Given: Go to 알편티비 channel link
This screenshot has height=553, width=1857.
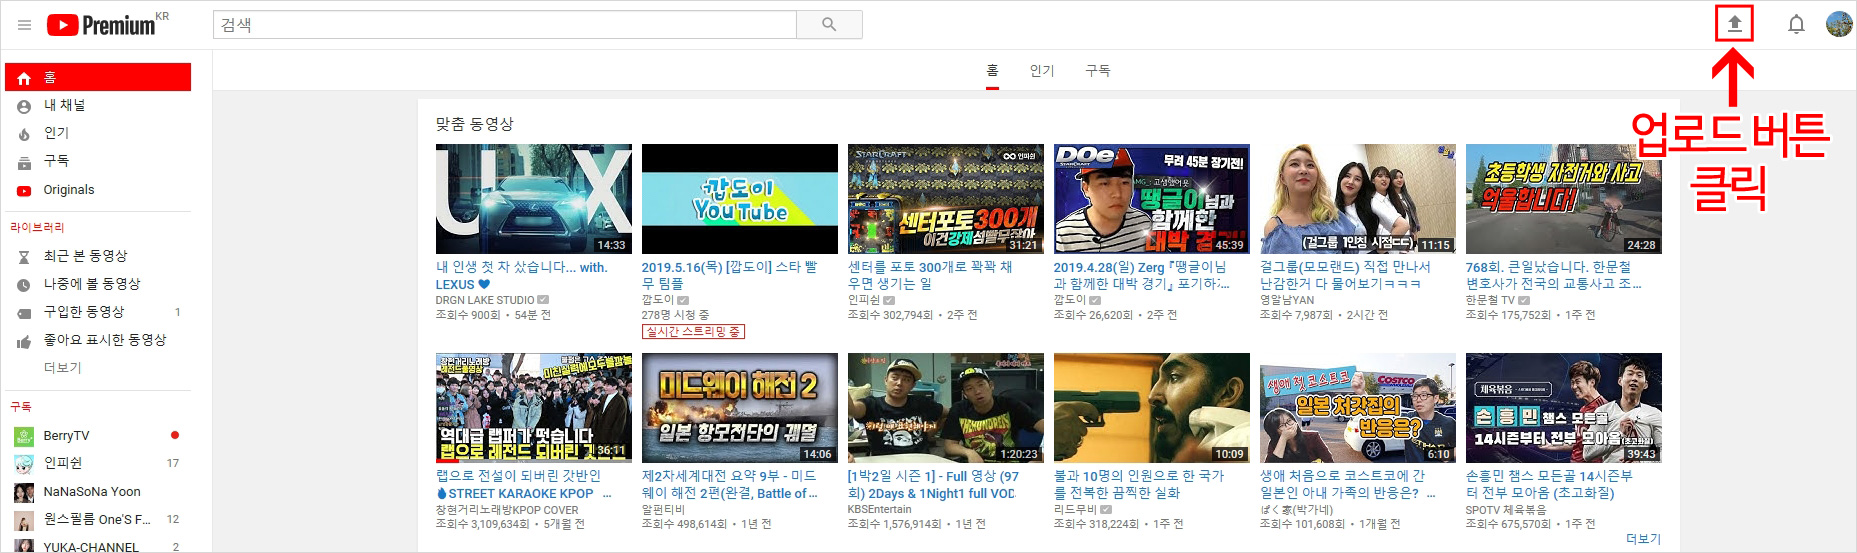Looking at the screenshot, I should coord(663,509).
